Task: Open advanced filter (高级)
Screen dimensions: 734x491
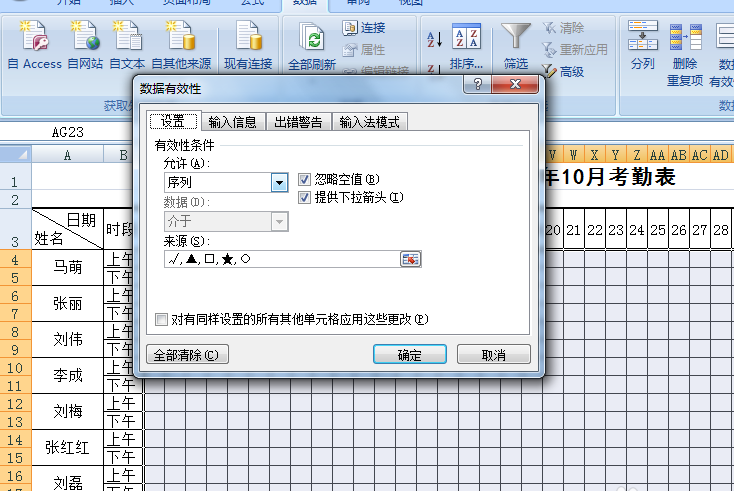Action: (563, 72)
